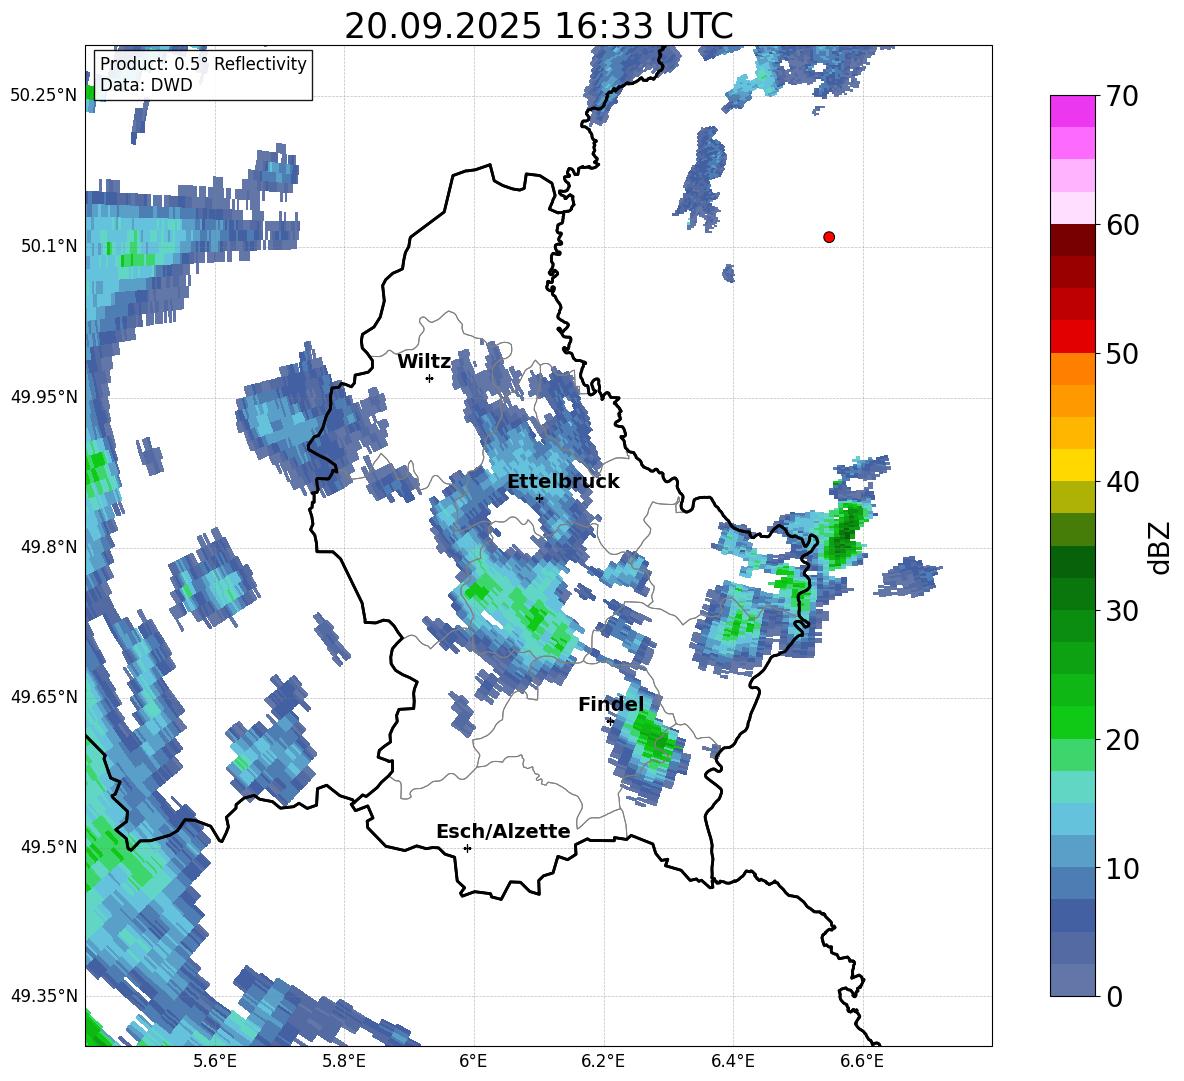Click the 70 value on the colorbar
Screen dimensions: 1184x1081
1122,96
